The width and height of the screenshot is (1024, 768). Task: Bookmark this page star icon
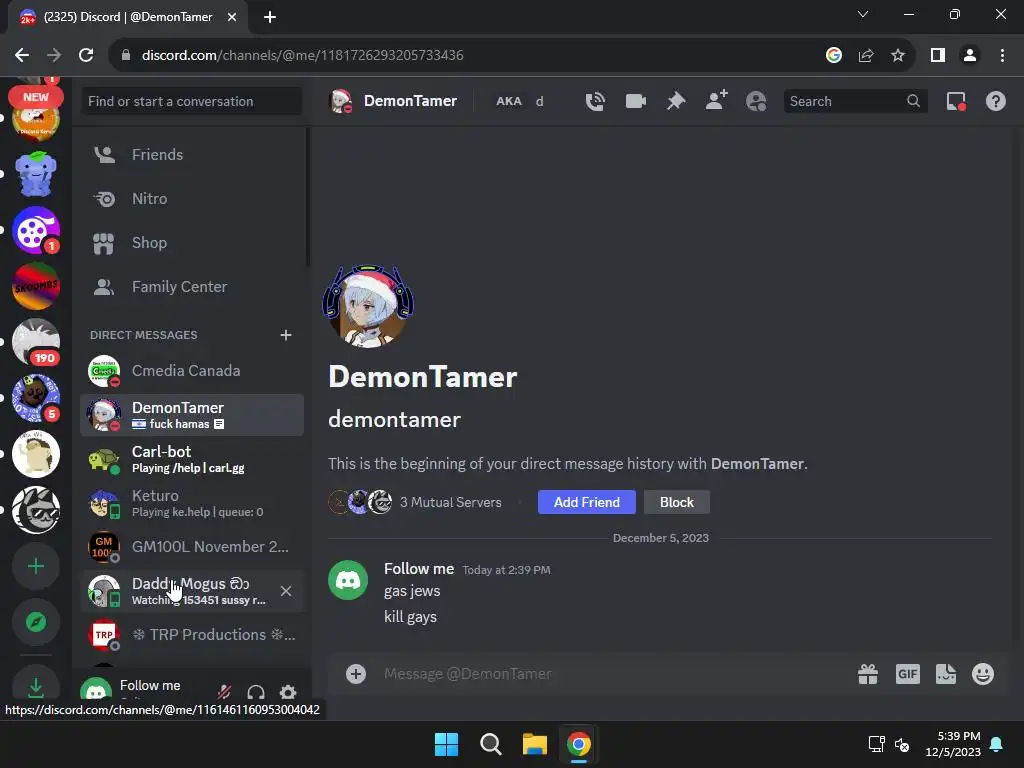pyautogui.click(x=898, y=55)
